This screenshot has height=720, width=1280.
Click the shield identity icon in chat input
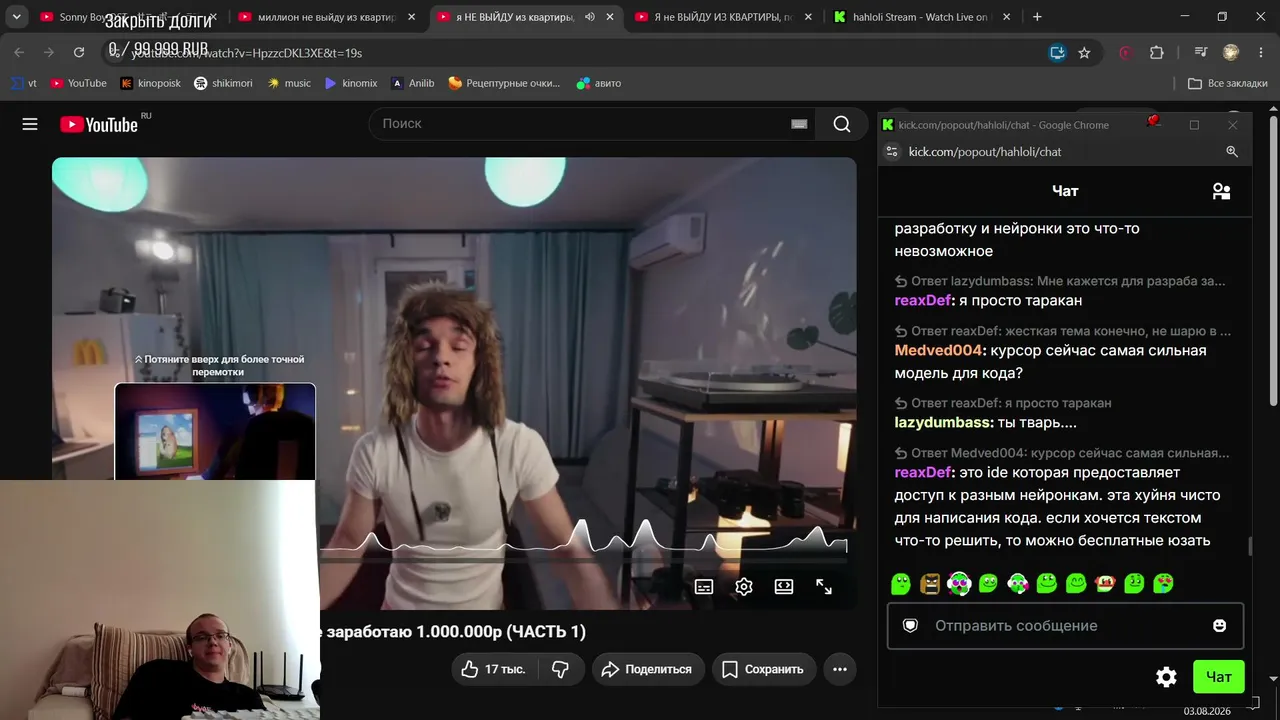tap(910, 626)
